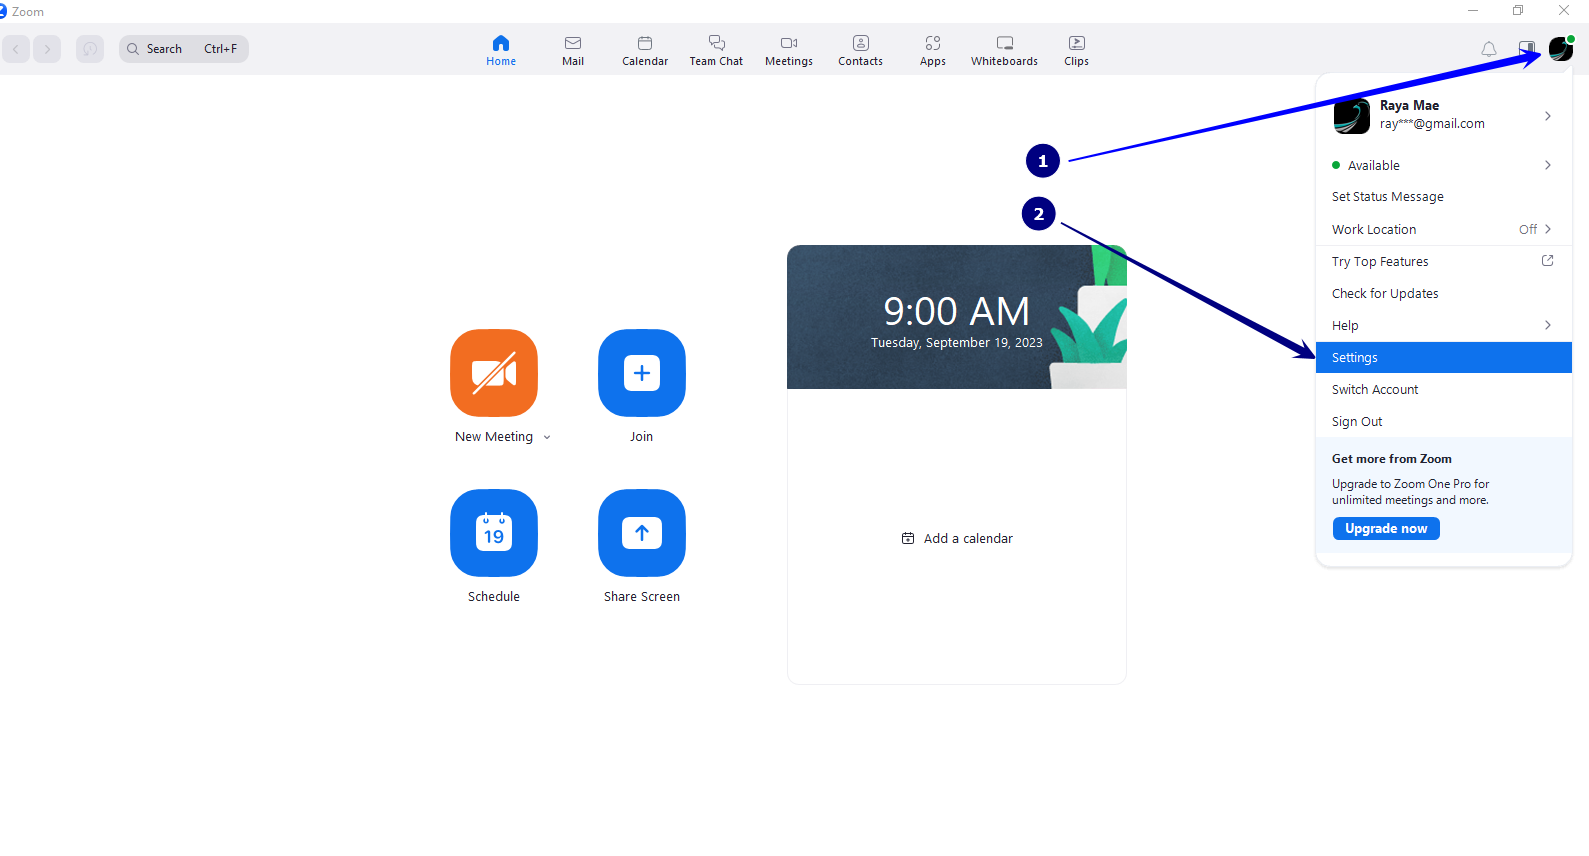Choose Set Status Message
1589x856 pixels.
(x=1444, y=197)
